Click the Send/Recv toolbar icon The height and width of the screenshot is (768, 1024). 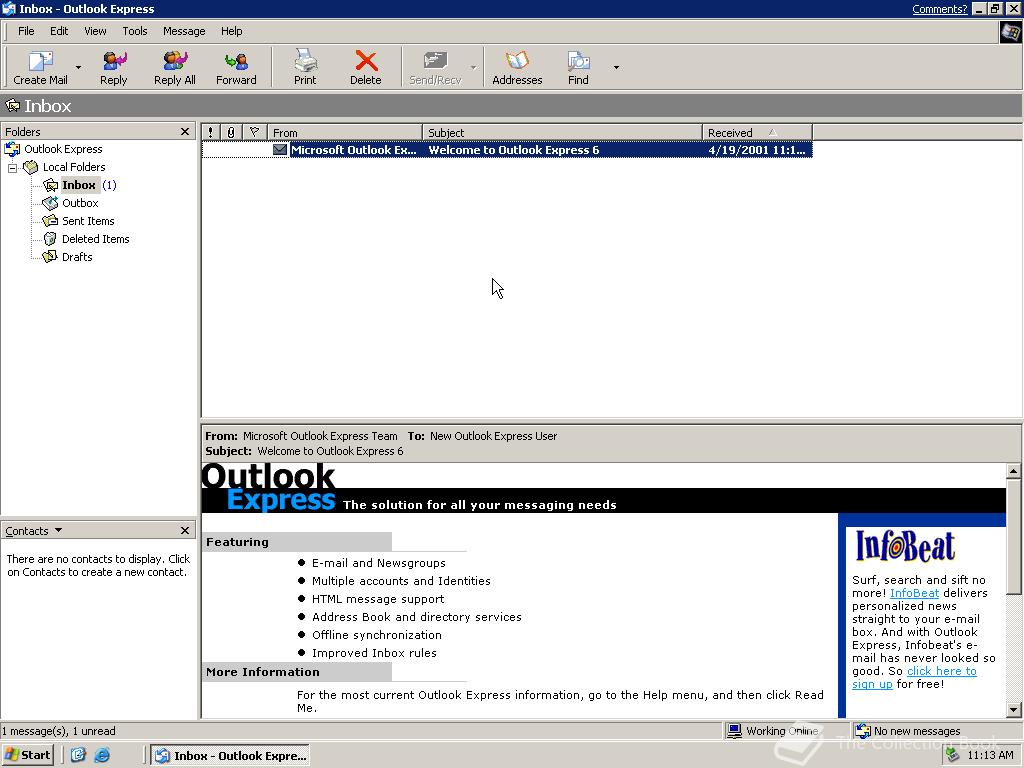435,61
